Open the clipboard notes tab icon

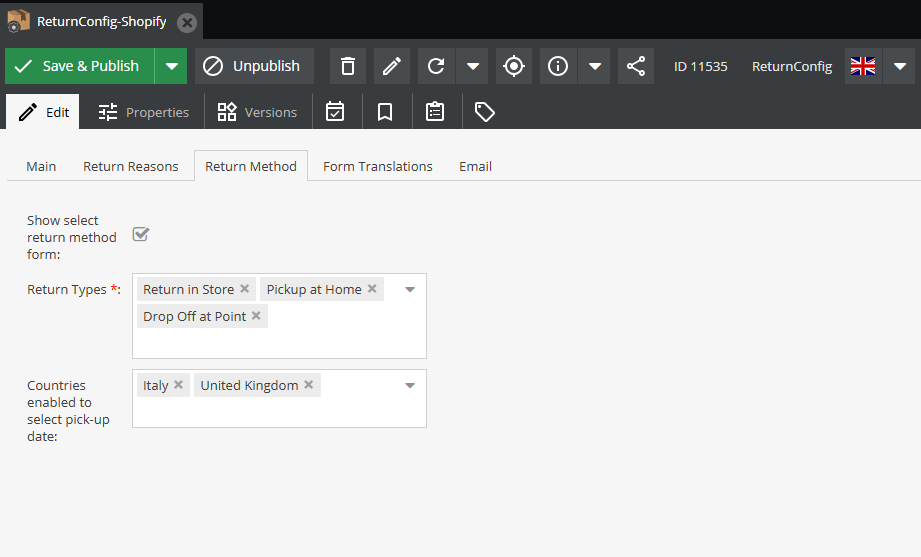point(435,112)
